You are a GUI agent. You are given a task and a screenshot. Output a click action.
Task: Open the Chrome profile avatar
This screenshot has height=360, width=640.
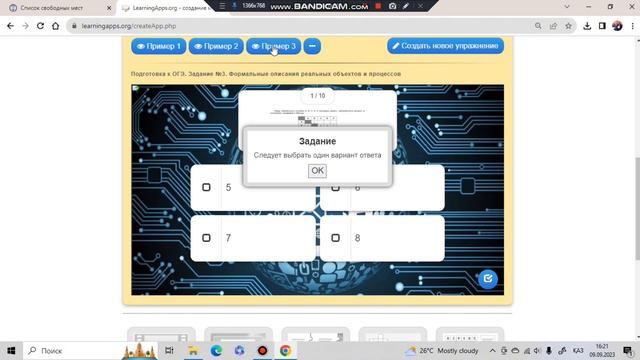pyautogui.click(x=617, y=26)
